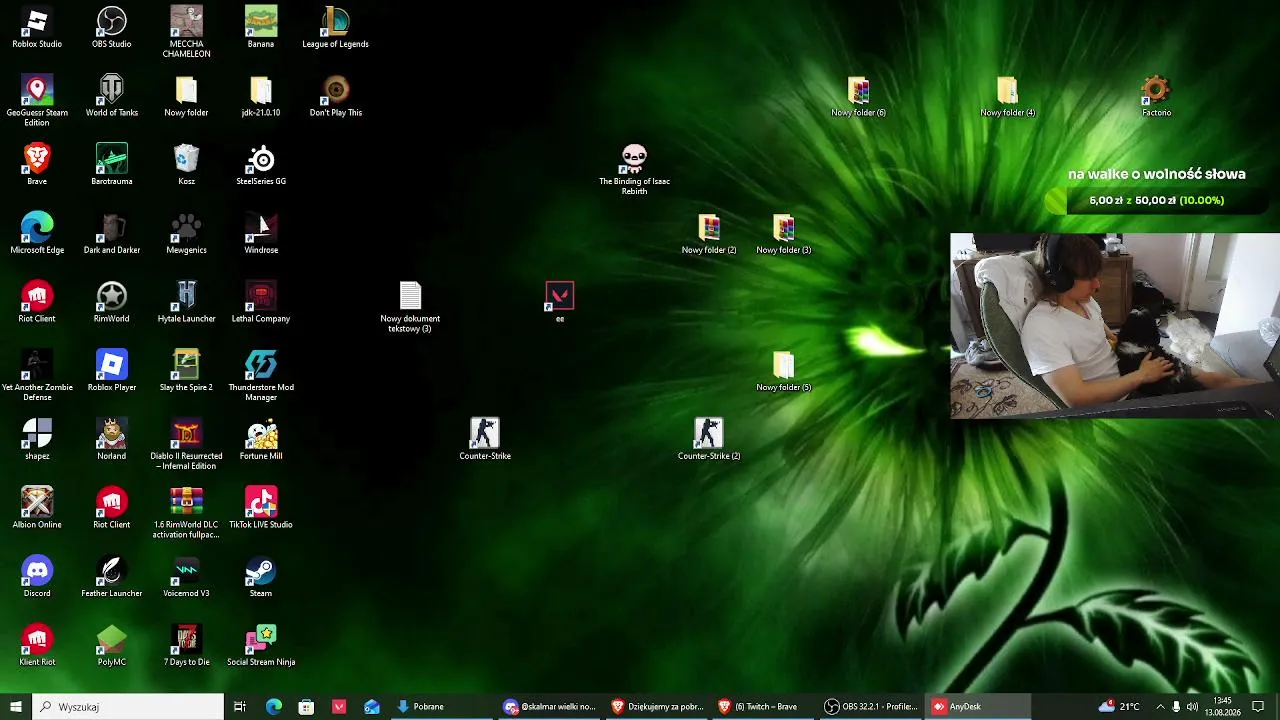Select the Kosz recycle bin

(x=186, y=165)
